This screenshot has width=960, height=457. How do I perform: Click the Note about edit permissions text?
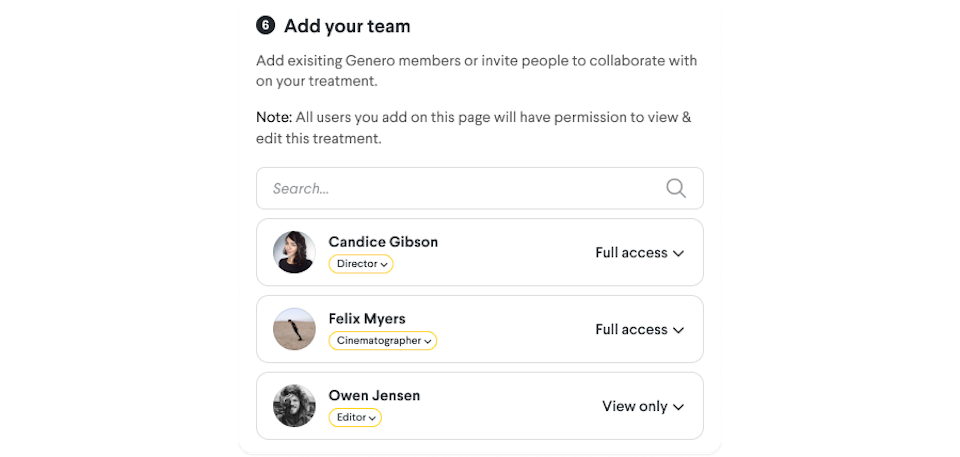pyautogui.click(x=473, y=128)
